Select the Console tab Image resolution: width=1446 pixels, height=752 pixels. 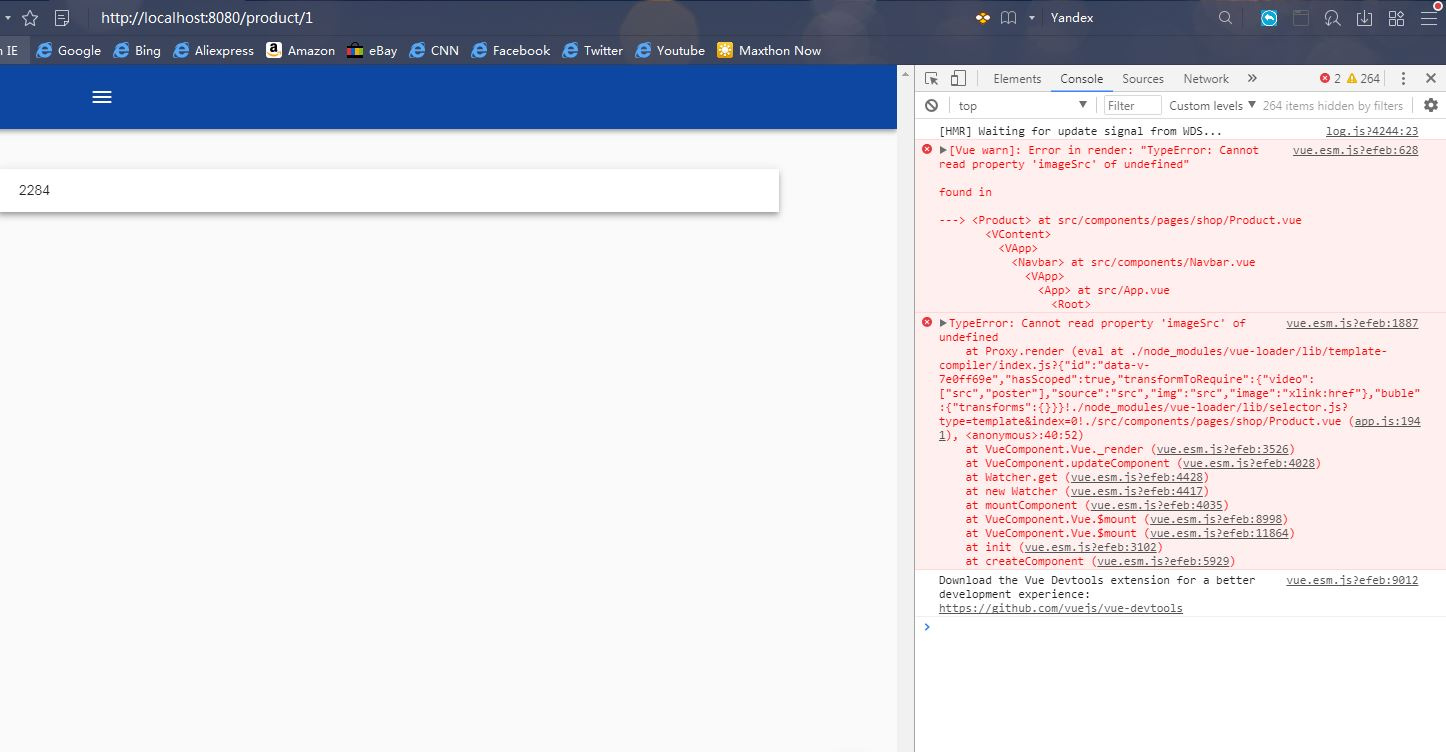[x=1081, y=79]
